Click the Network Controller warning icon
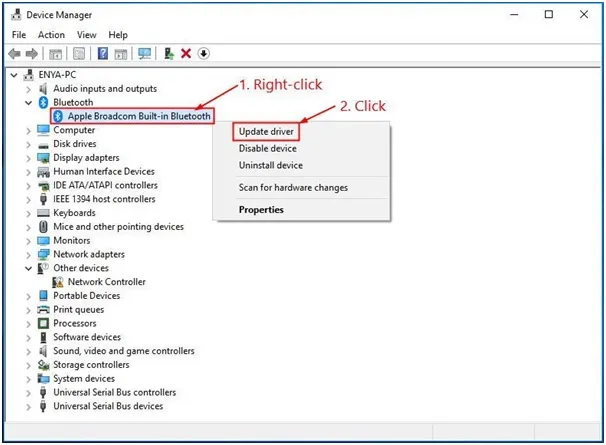 pos(58,282)
